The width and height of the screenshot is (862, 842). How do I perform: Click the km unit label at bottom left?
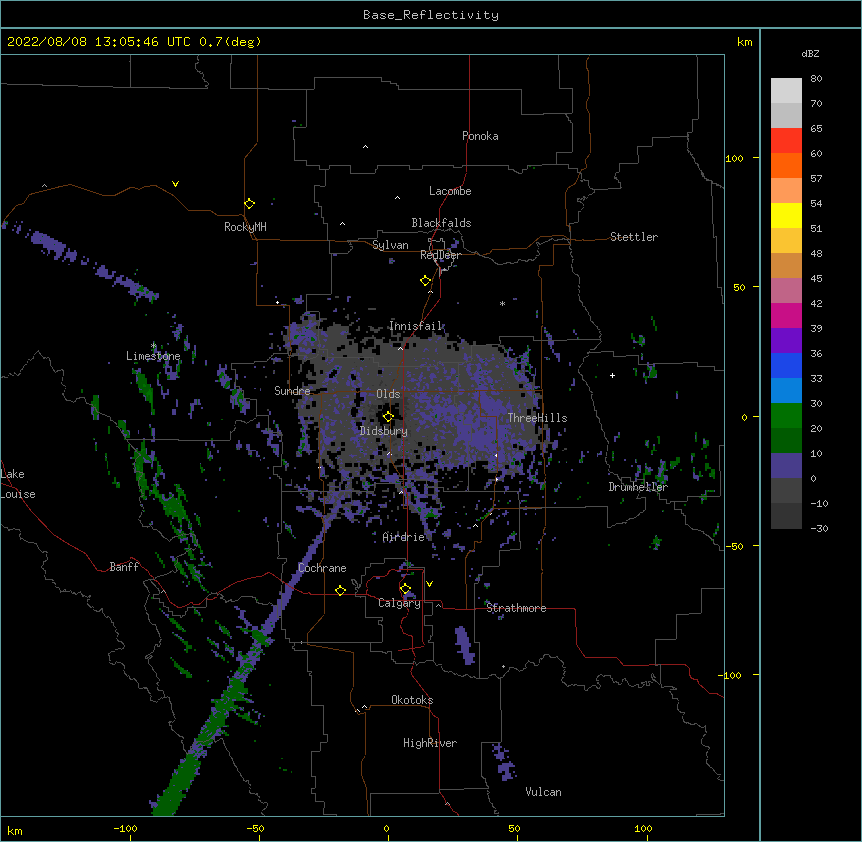tap(14, 830)
